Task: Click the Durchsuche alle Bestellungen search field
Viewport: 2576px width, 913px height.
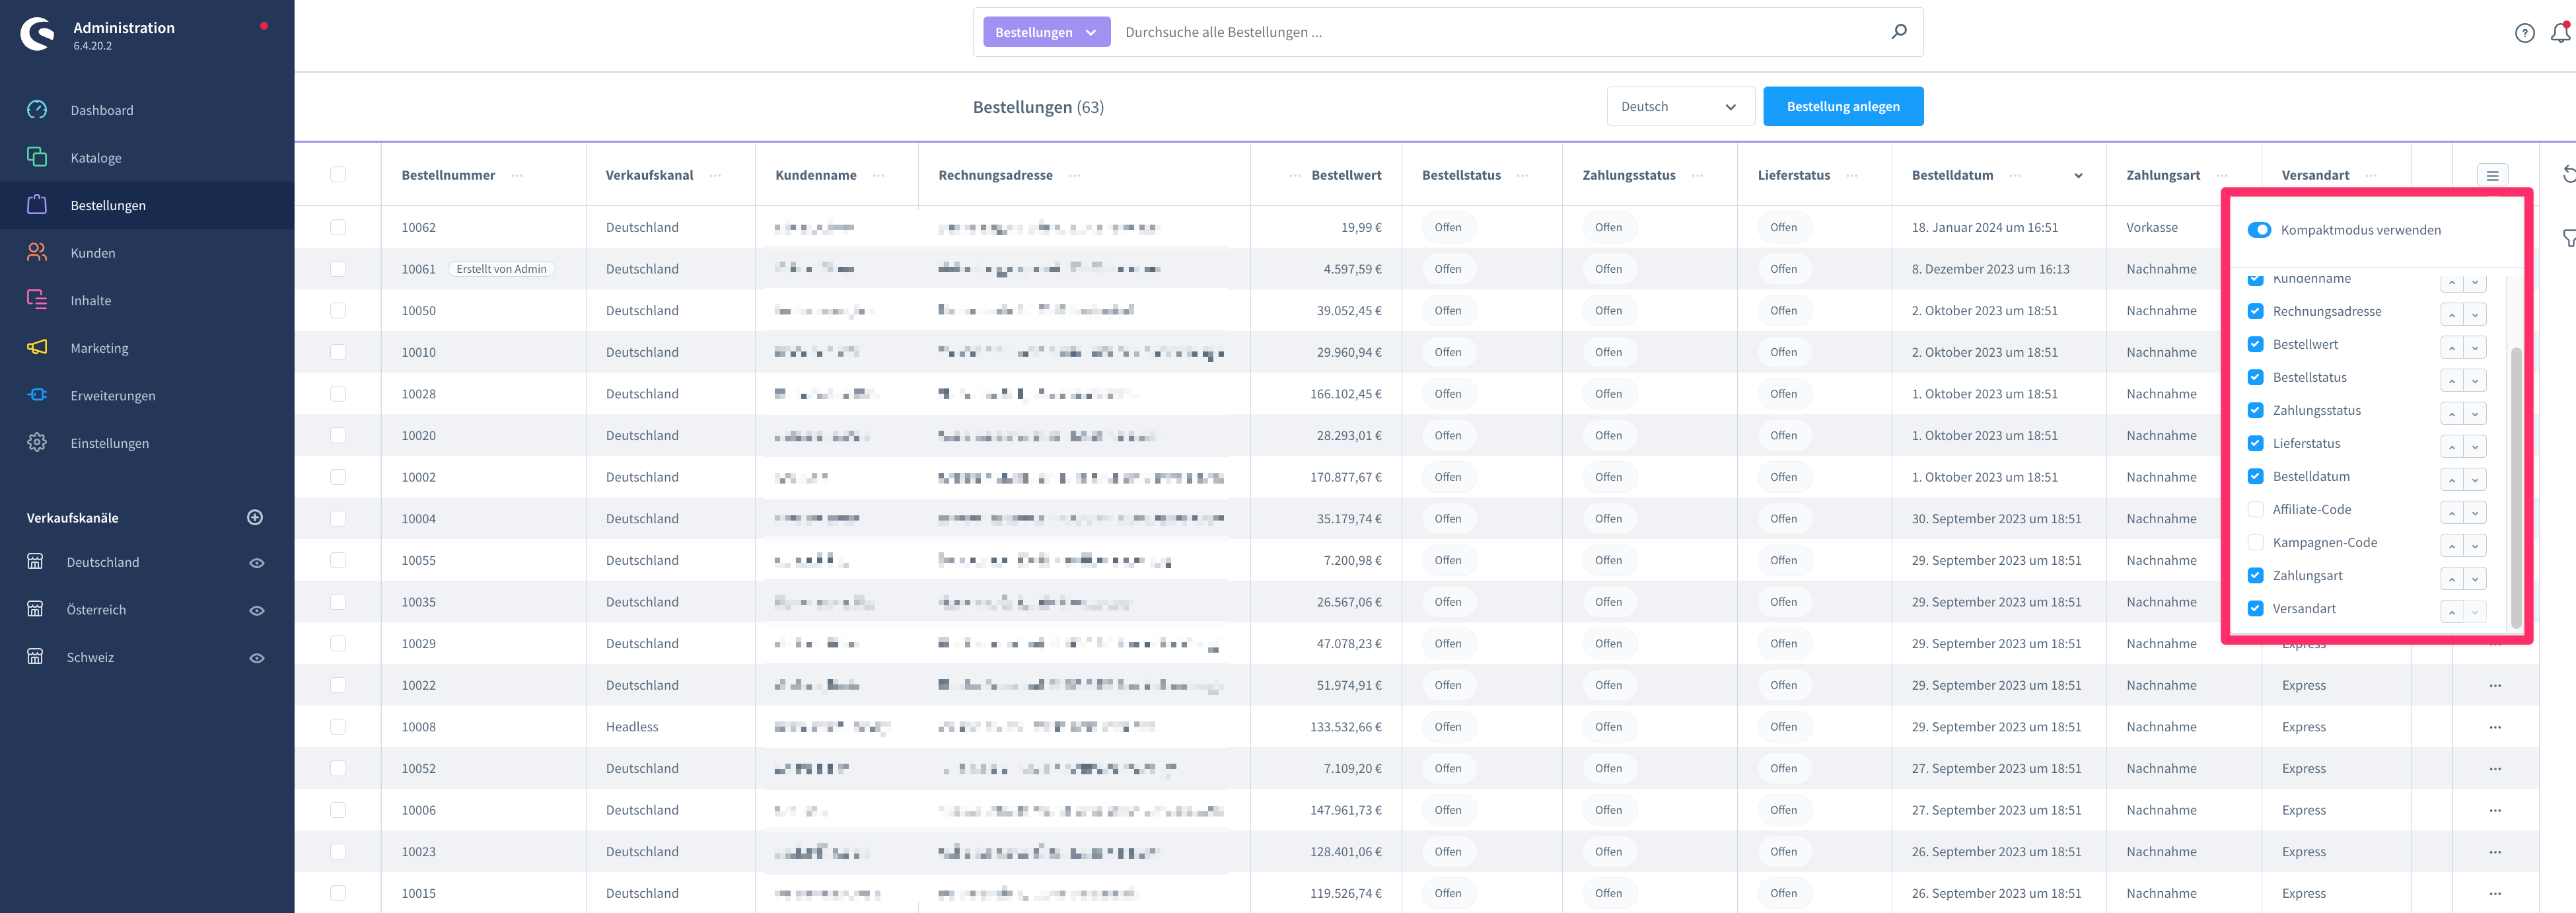Action: click(1501, 32)
